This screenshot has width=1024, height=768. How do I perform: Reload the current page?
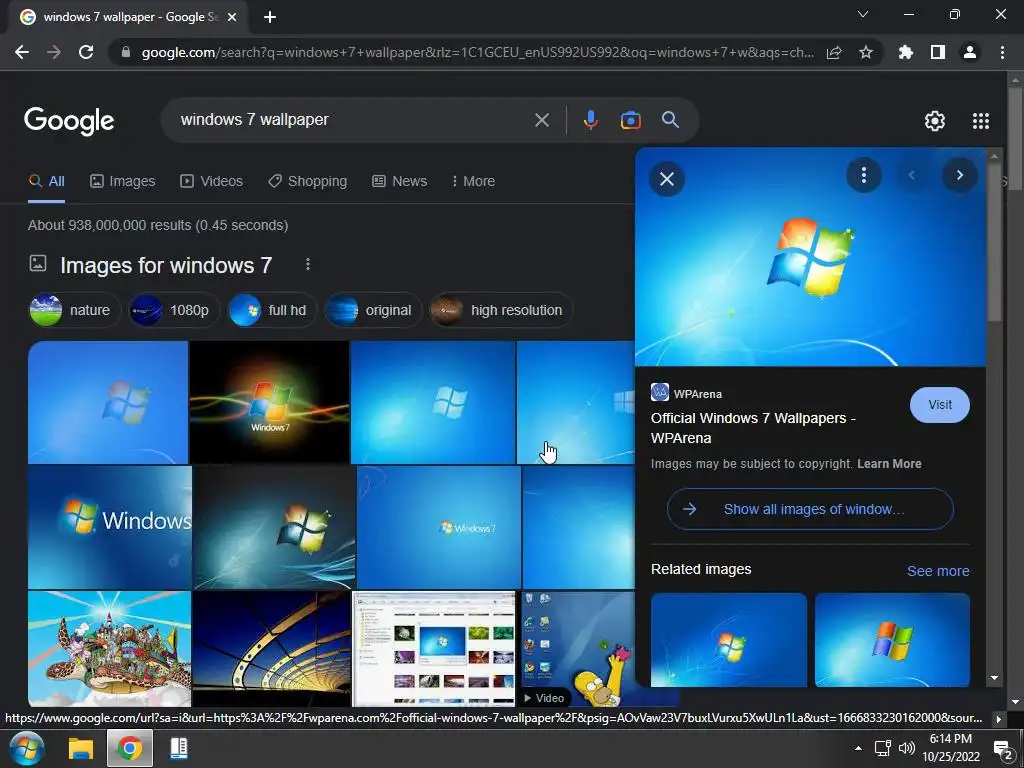pos(86,52)
